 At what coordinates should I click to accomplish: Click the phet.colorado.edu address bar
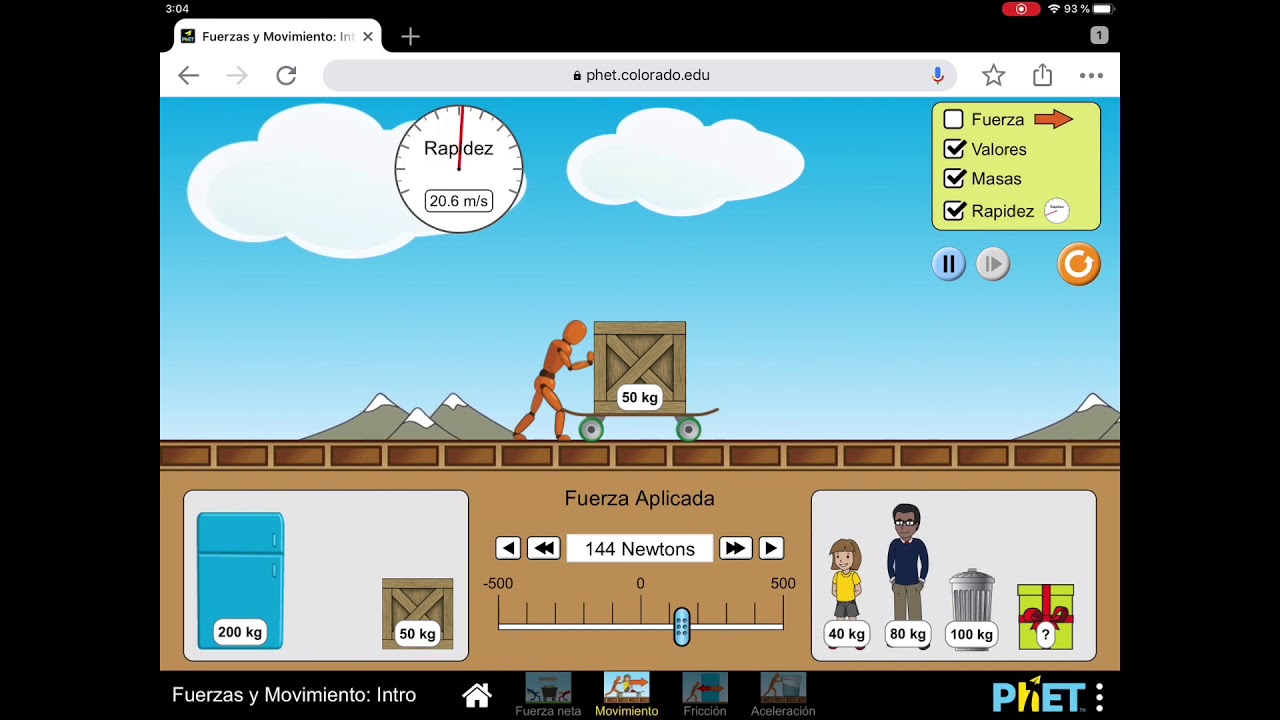coord(640,75)
